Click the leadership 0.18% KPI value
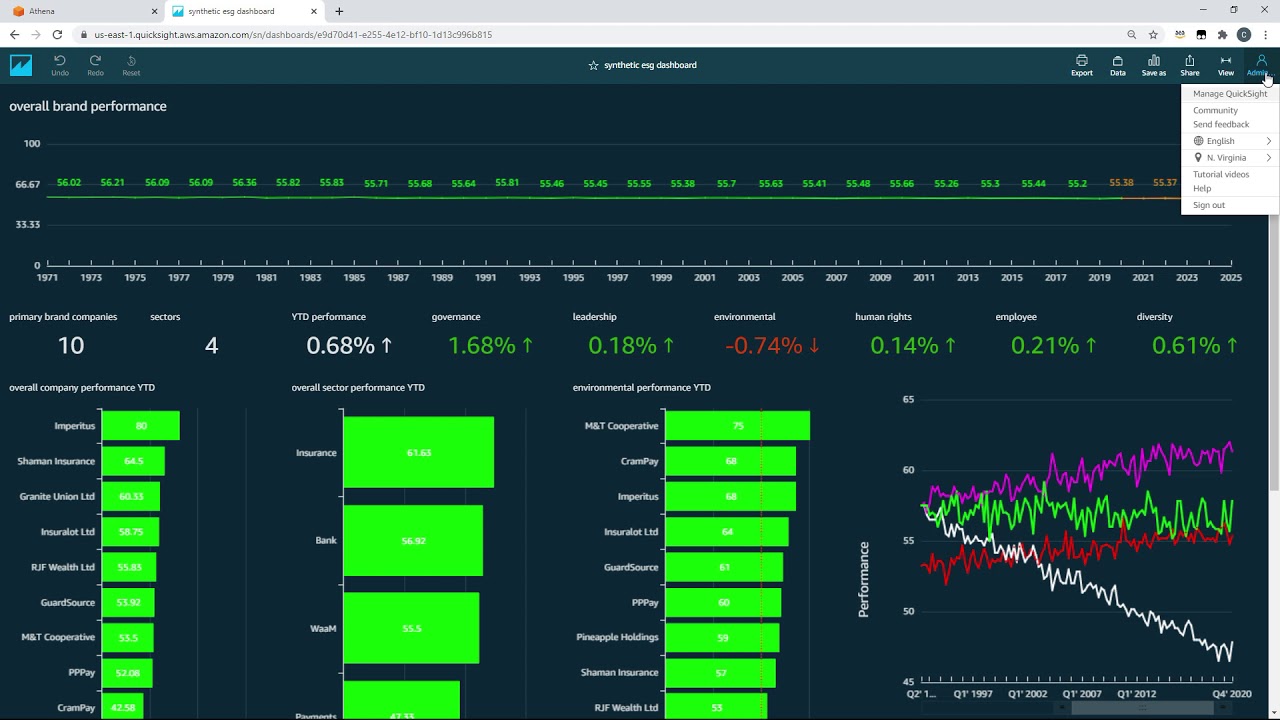 (x=631, y=346)
